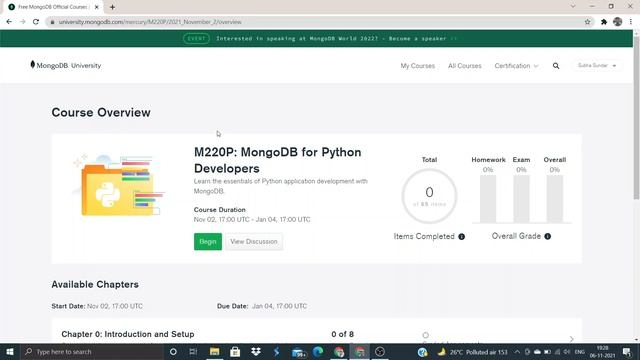Open the Chrome three-dot menu
The image size is (640, 360).
[631, 22]
